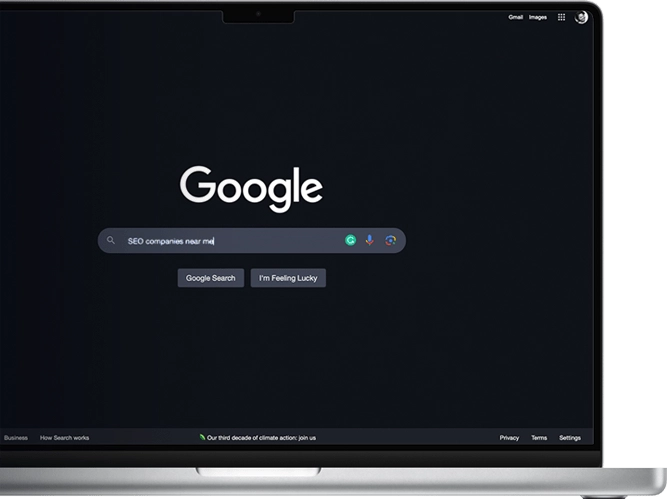Click the magnifier icon in search box

[x=111, y=241]
